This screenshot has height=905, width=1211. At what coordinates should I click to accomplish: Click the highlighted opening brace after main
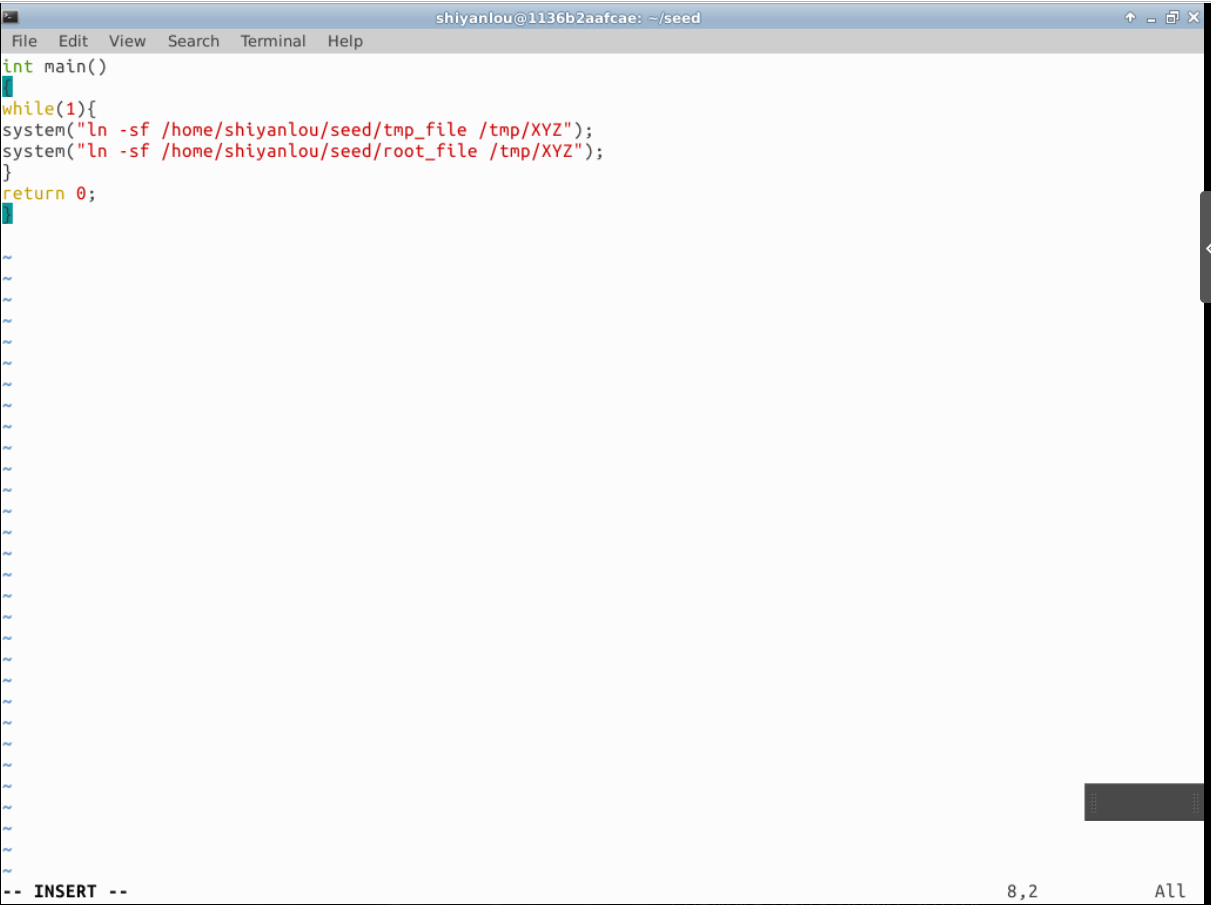pyautogui.click(x=7, y=87)
